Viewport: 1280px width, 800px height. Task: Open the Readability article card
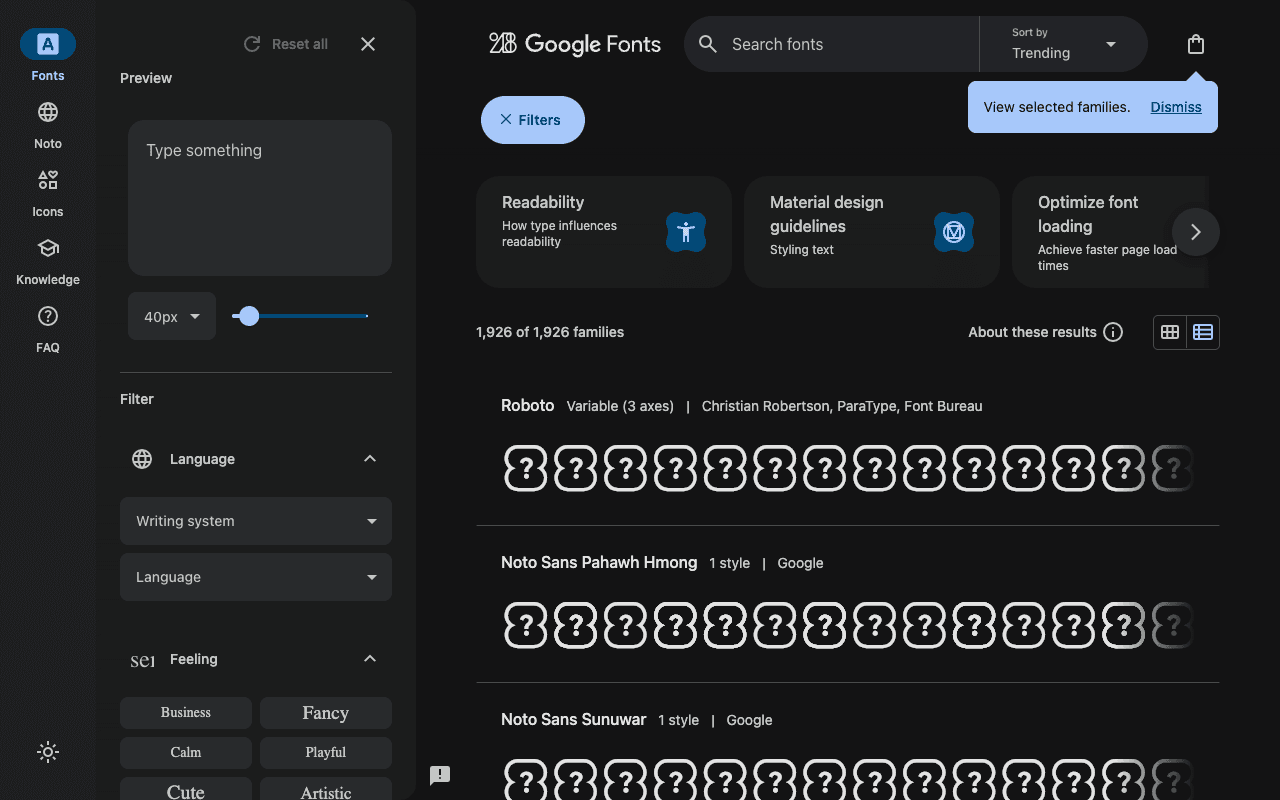[604, 232]
